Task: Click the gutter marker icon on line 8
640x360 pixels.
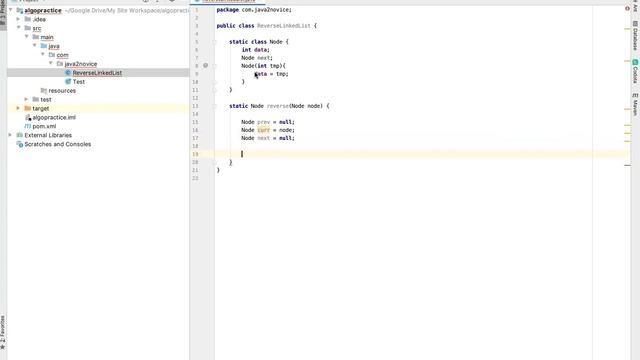Action: (206, 65)
